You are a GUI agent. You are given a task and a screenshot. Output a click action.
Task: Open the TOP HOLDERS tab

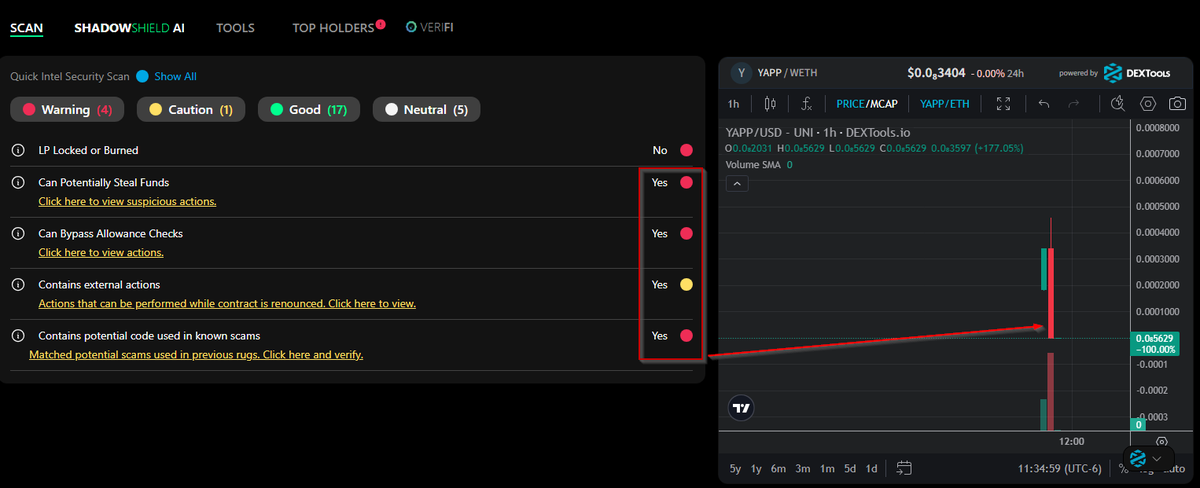pyautogui.click(x=333, y=28)
